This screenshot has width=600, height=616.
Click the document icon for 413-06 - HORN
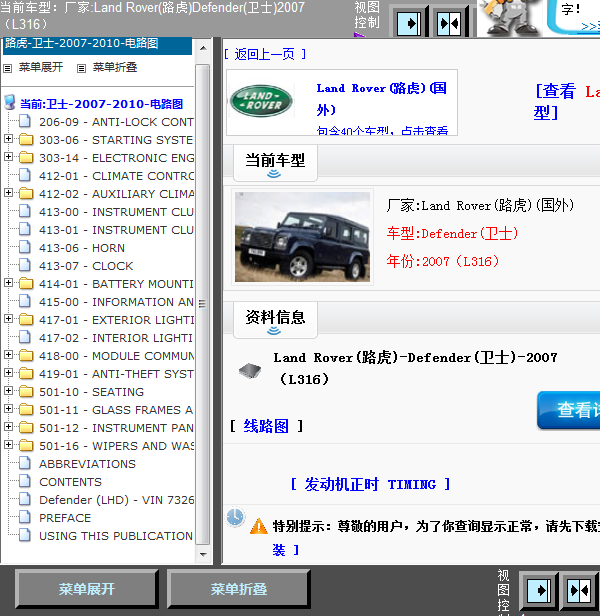tap(25, 248)
